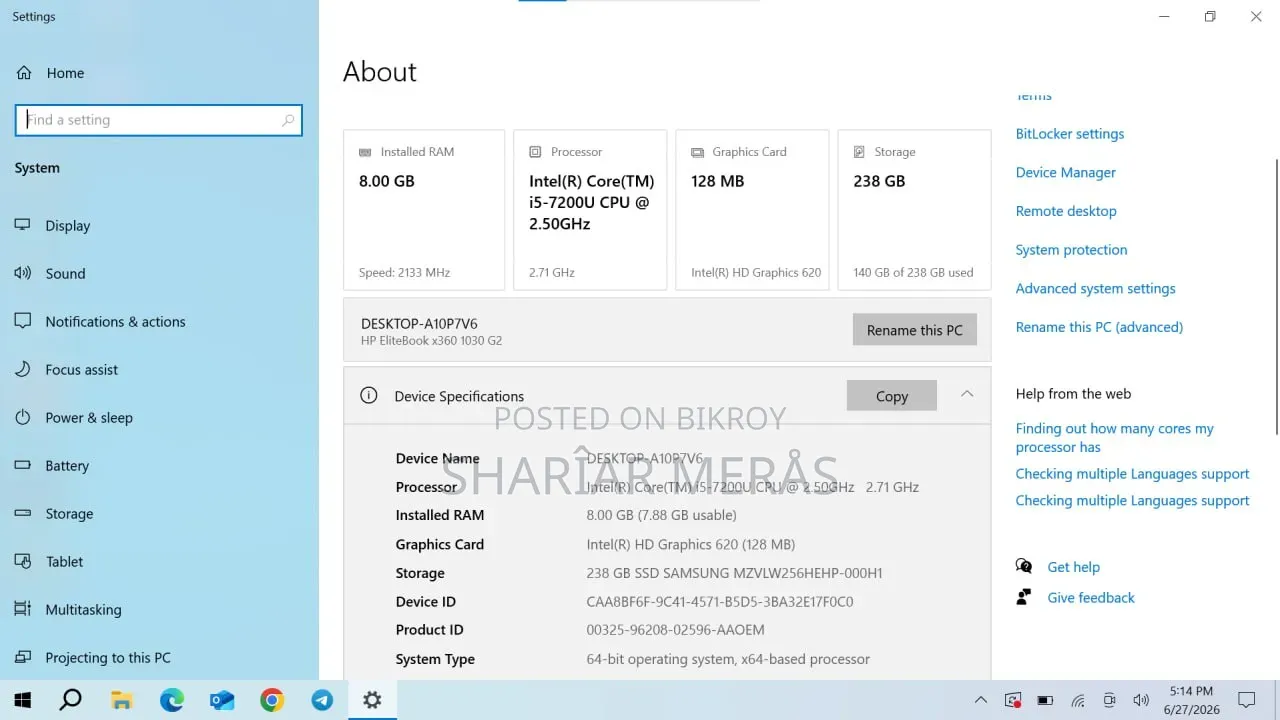Click the Projecting to this PC icon
1280x720 pixels.
pos(23,657)
